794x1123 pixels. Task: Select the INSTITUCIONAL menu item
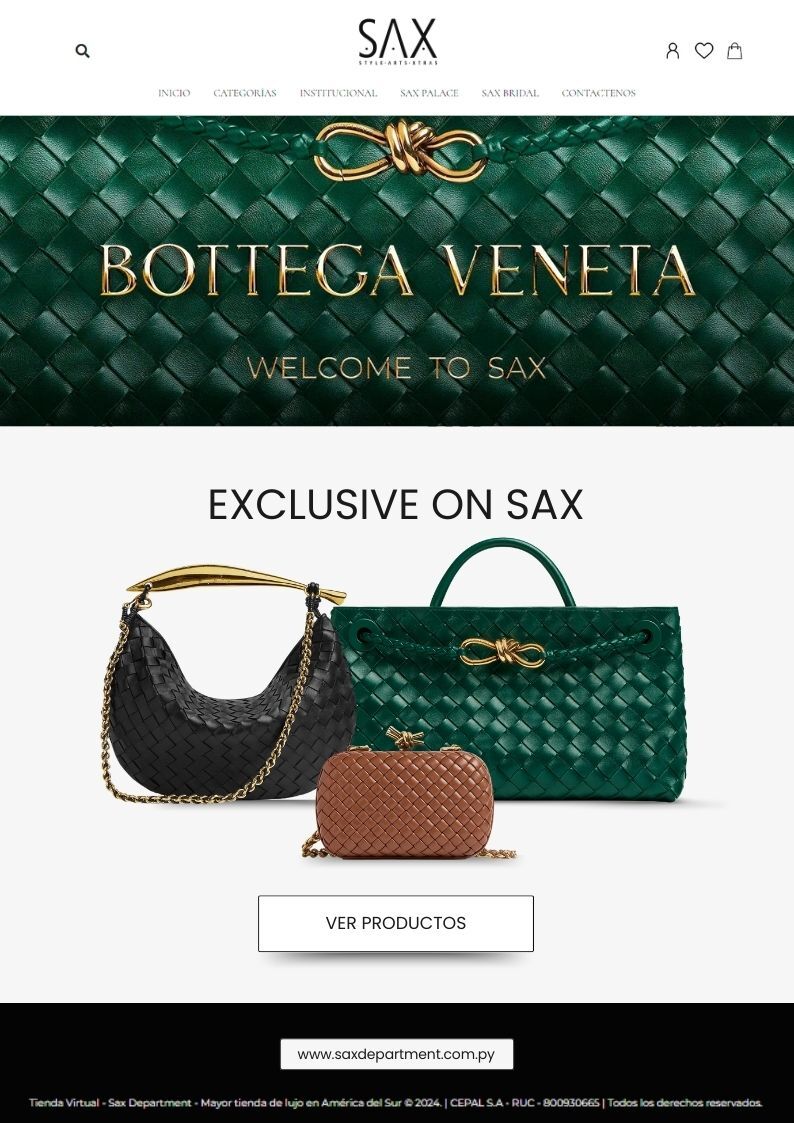(x=338, y=93)
